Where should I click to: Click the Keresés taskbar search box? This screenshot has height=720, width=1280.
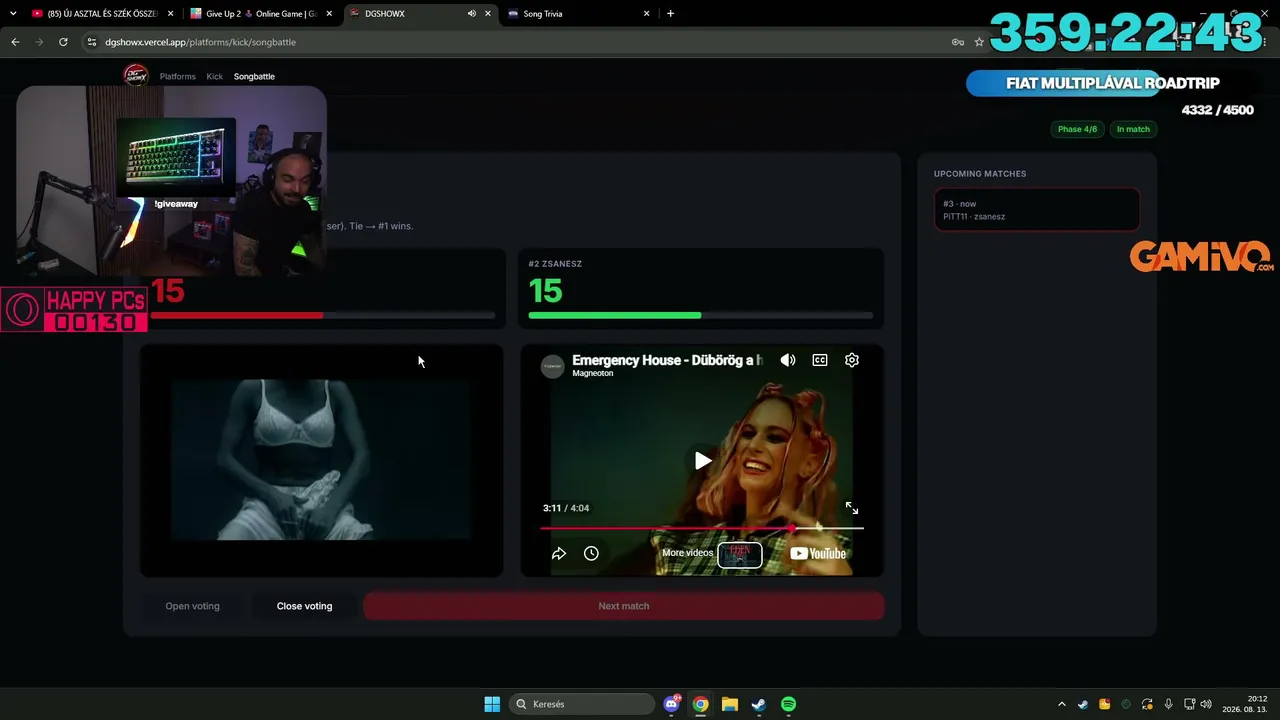(580, 704)
